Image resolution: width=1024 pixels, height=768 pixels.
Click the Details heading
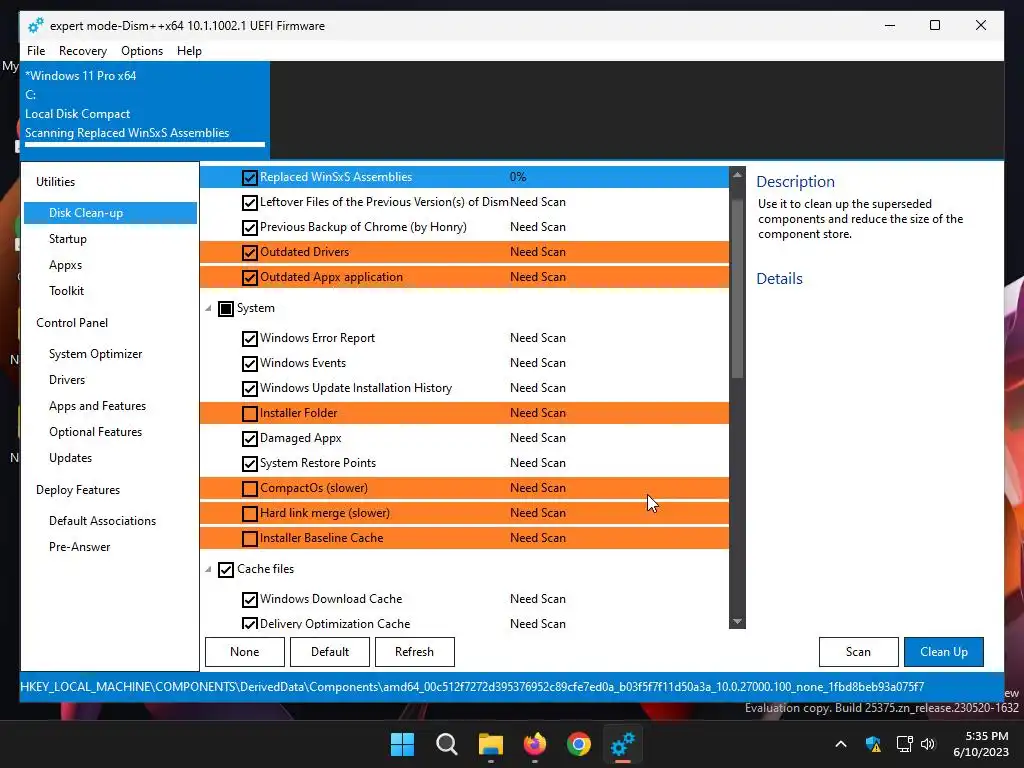(779, 279)
